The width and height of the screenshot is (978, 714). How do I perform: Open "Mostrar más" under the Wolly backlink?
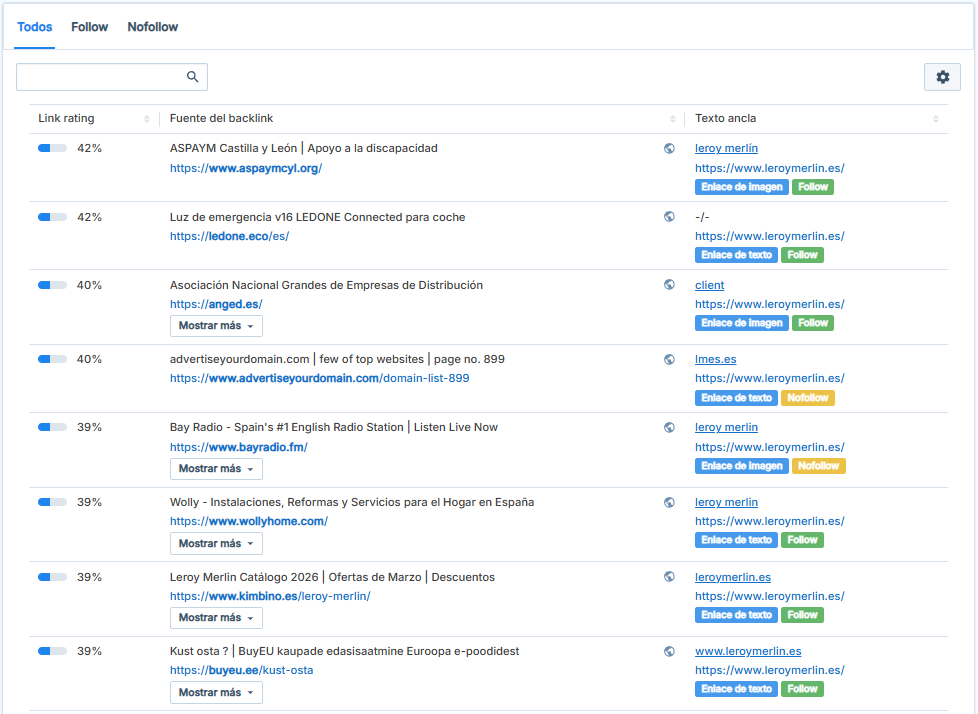[216, 543]
